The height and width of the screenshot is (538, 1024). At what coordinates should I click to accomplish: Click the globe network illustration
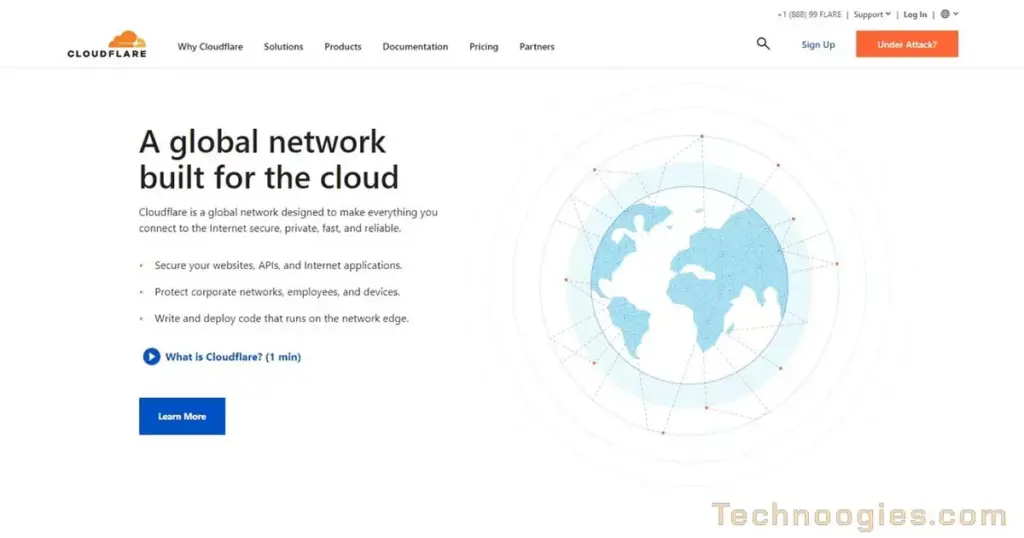click(690, 285)
